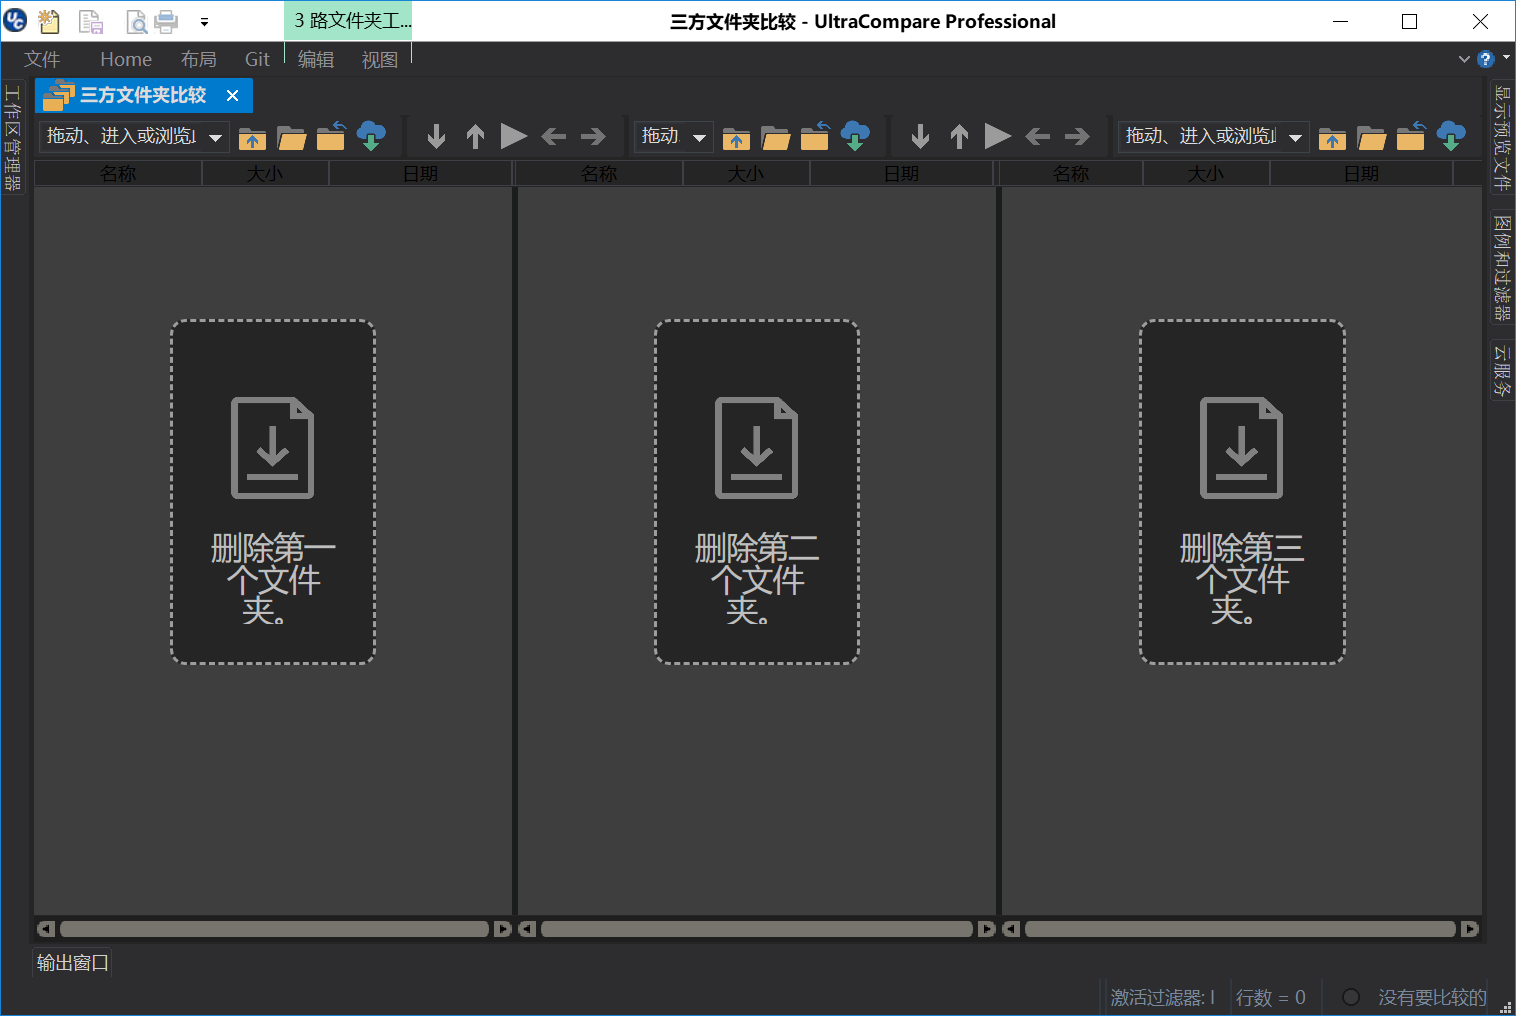
Task: Click the up arrow previous difference between first and second panes
Action: coord(475,136)
